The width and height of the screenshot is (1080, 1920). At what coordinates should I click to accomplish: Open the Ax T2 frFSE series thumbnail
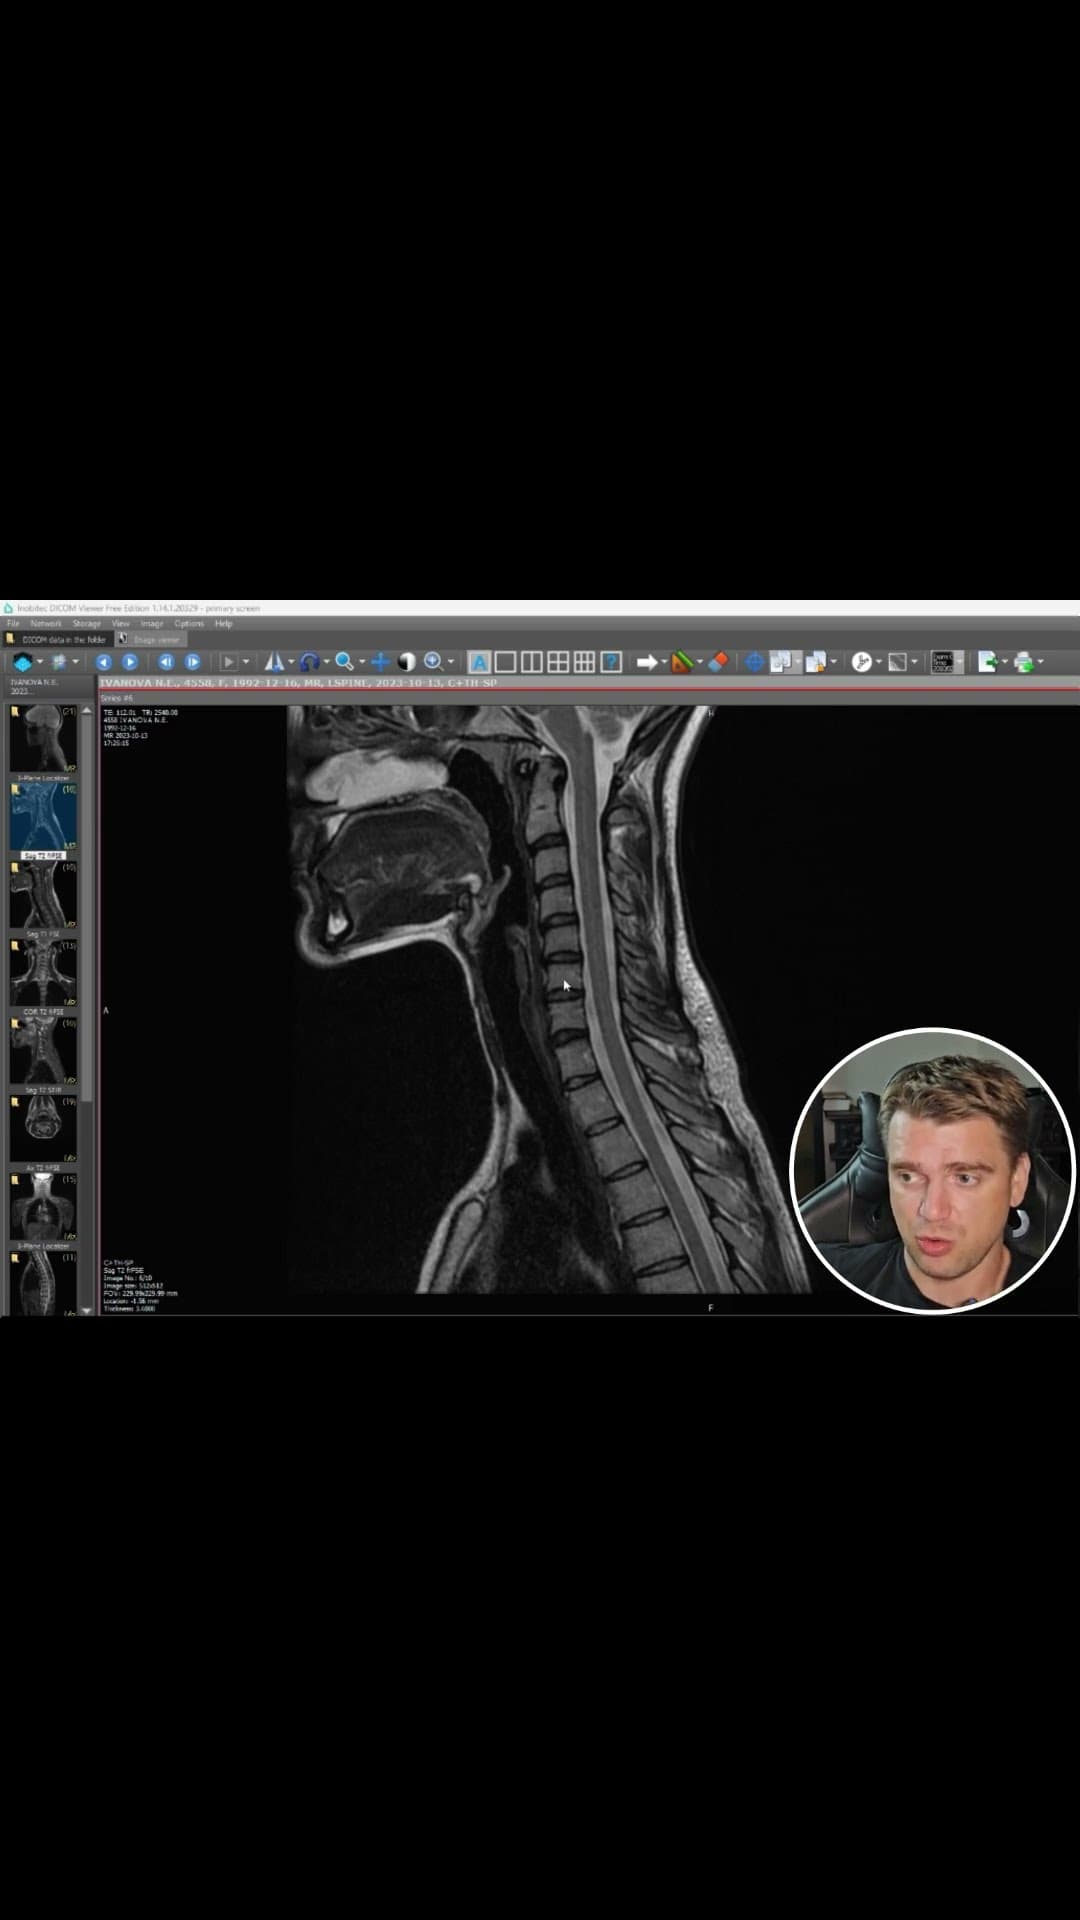[x=43, y=1129]
